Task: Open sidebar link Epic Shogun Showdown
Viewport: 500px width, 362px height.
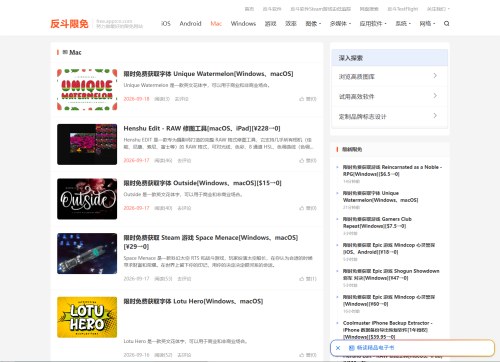Action: pos(391,275)
